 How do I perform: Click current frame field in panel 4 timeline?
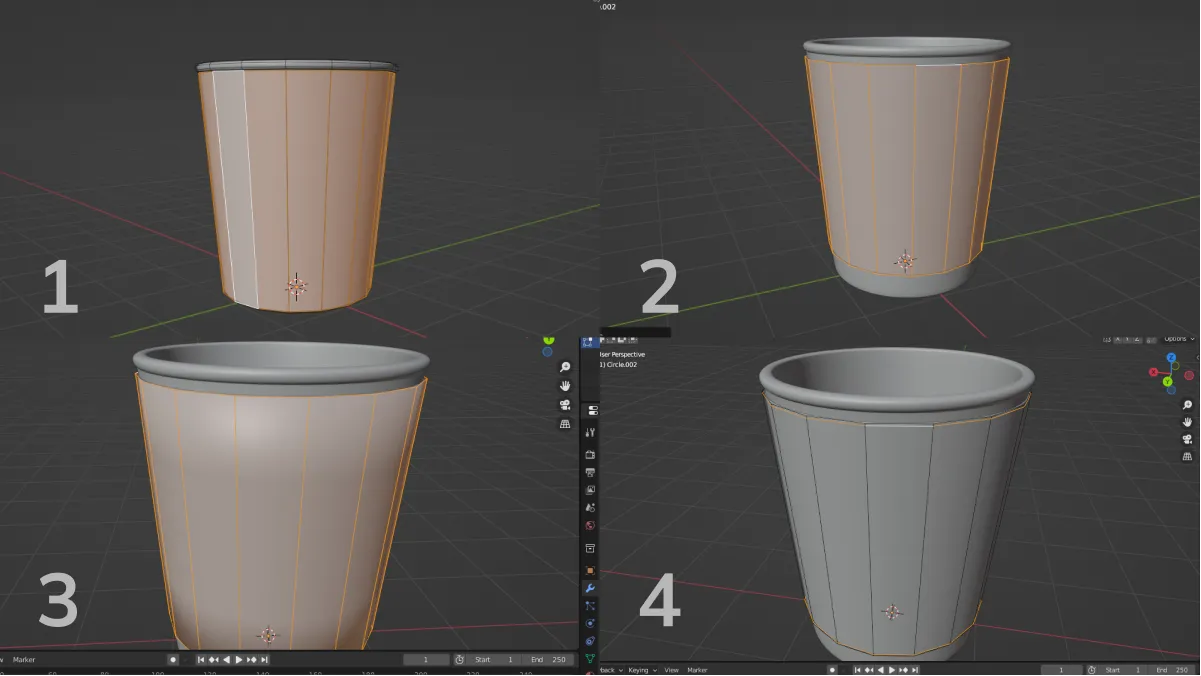click(x=1062, y=670)
